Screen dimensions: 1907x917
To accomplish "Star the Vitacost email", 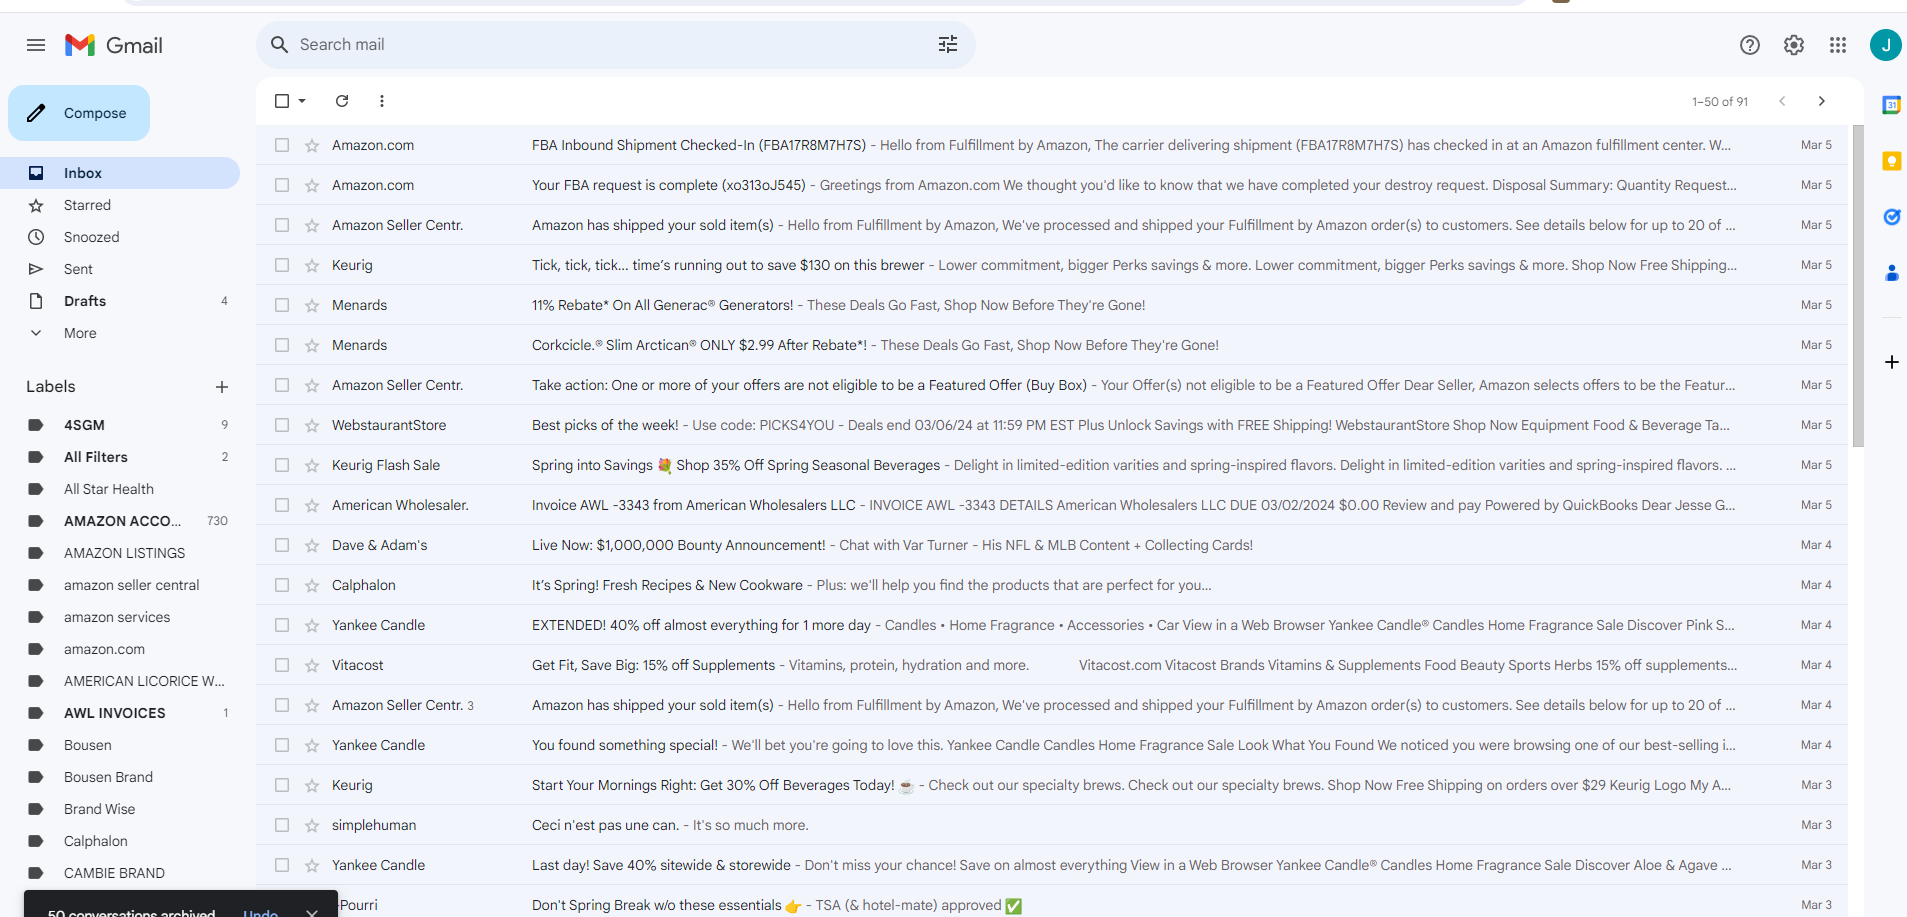I will (312, 665).
